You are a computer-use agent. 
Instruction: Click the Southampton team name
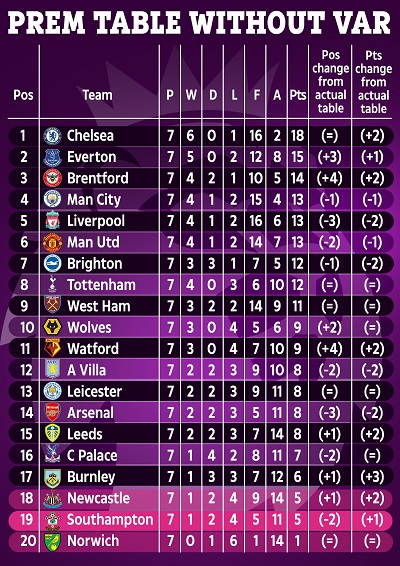point(110,519)
